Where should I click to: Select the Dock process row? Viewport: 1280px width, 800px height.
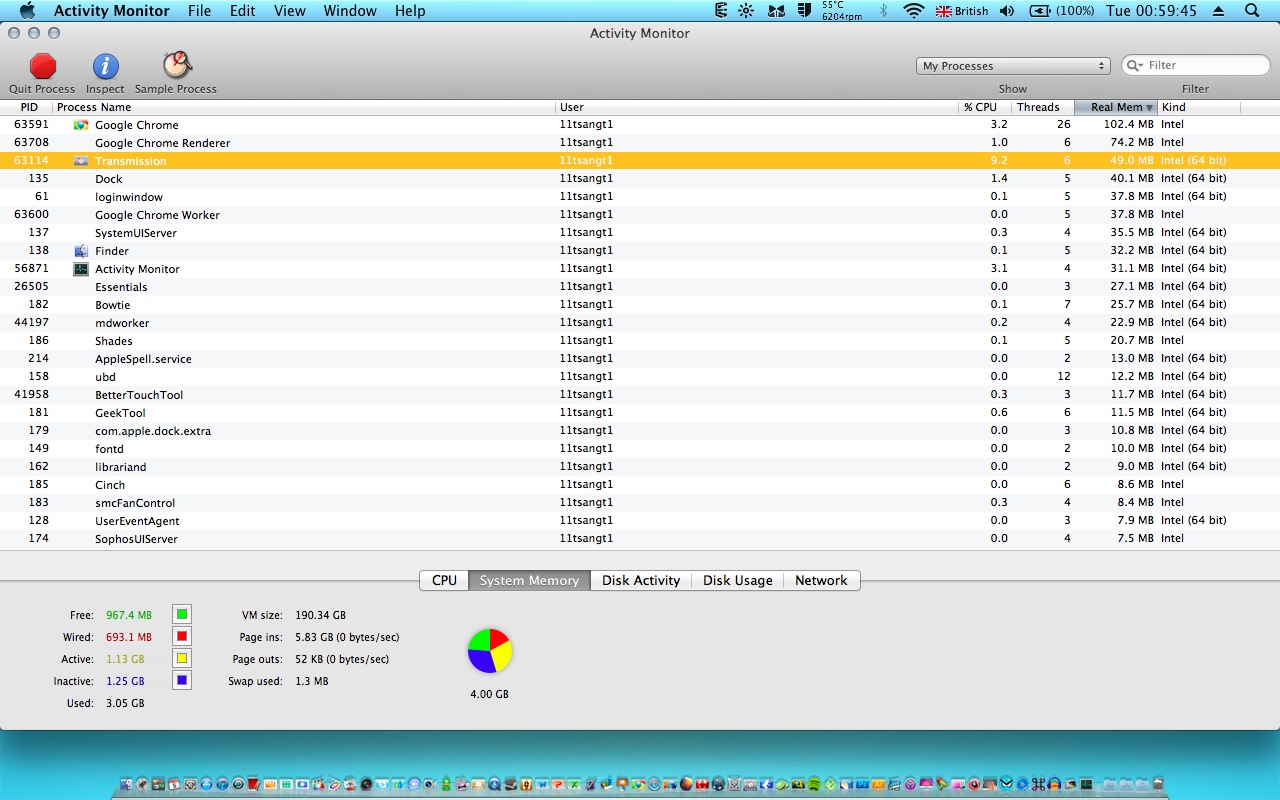click(640, 179)
